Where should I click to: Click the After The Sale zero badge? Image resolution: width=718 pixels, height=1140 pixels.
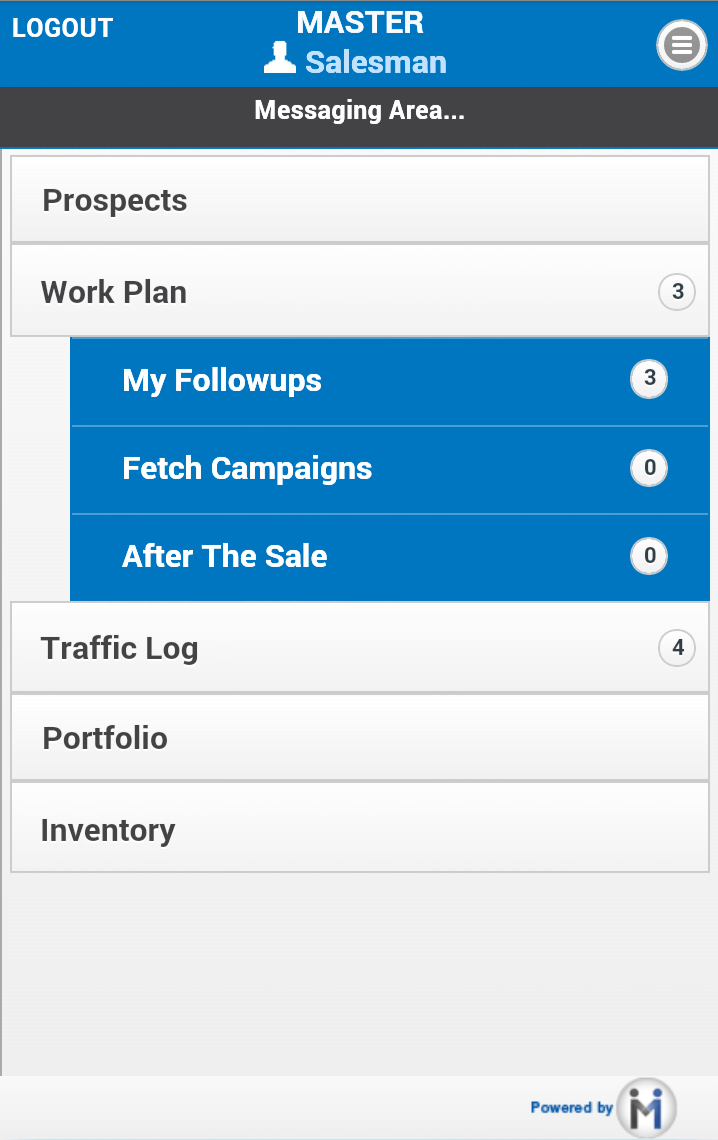(x=649, y=556)
